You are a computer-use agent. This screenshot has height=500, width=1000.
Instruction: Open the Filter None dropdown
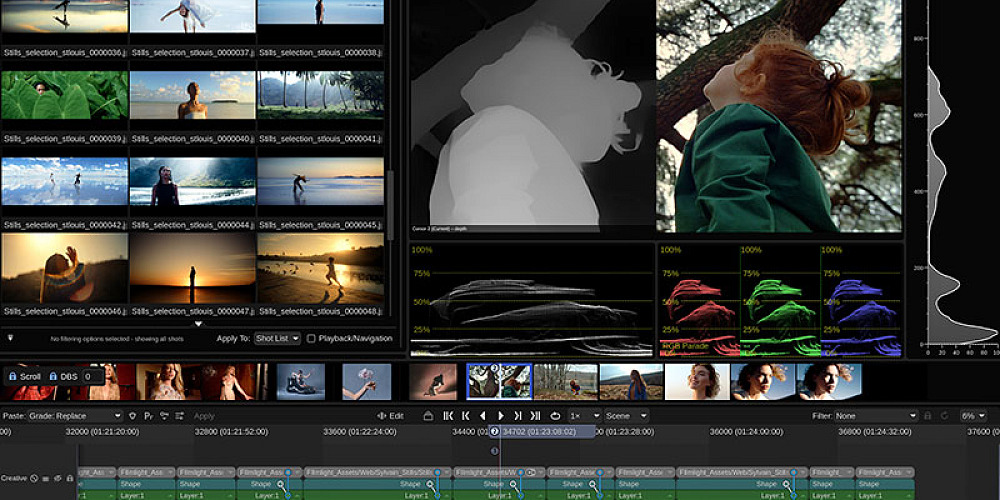tap(876, 416)
